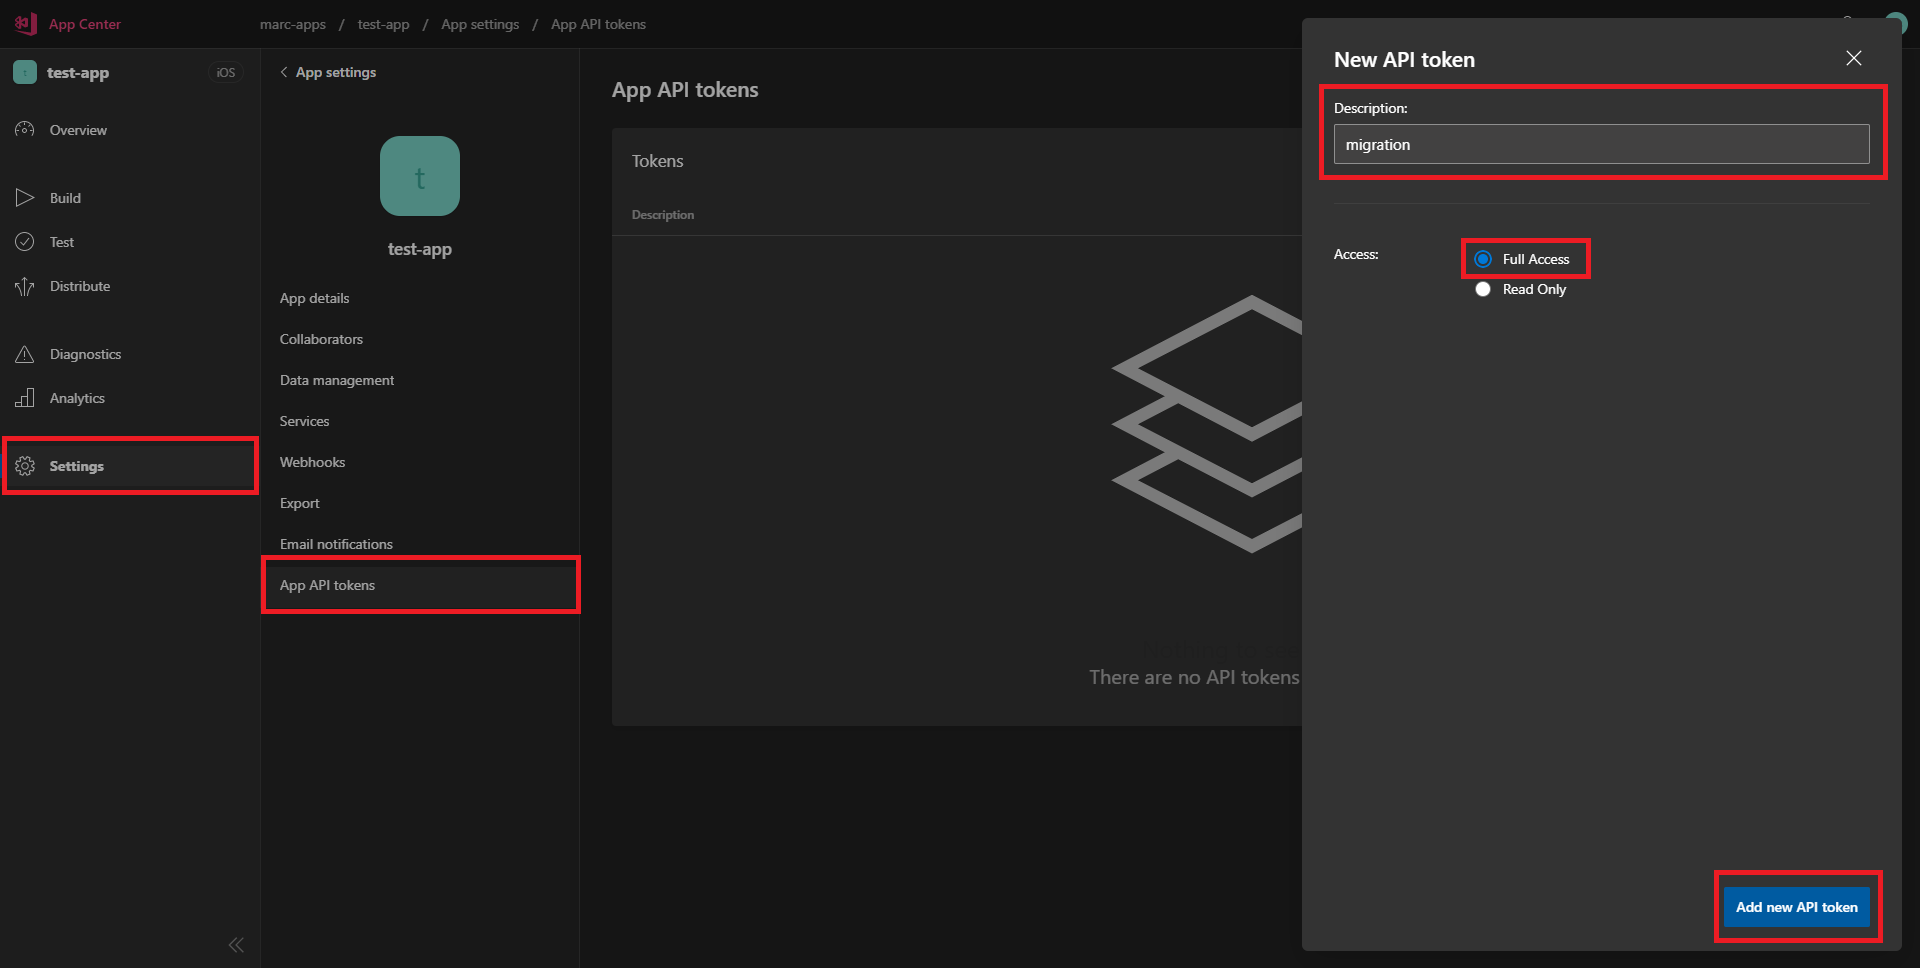Click the Settings gear icon
The height and width of the screenshot is (968, 1920).
pyautogui.click(x=25, y=466)
